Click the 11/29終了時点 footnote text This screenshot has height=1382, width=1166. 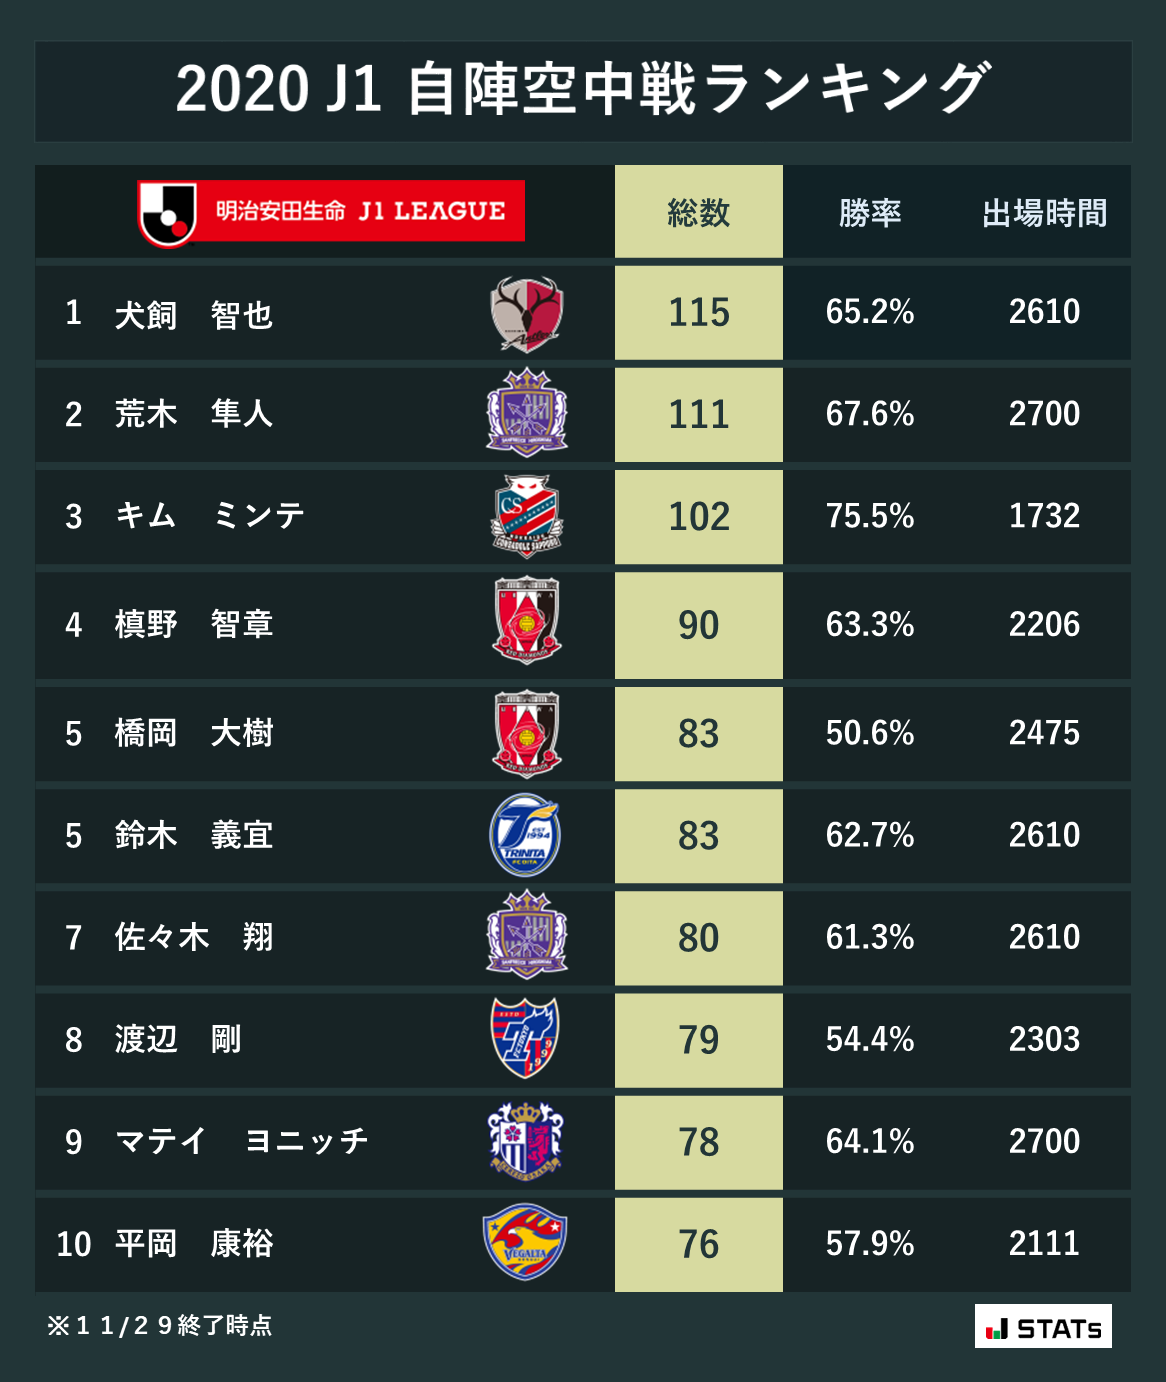click(160, 1326)
